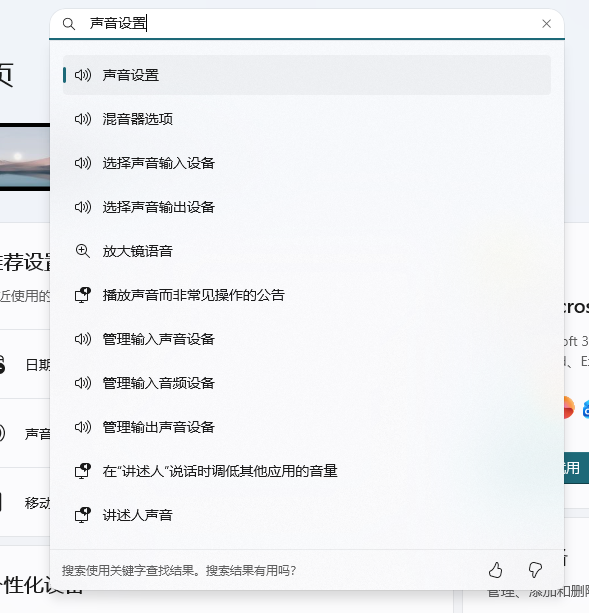Click speaker icon beside 管理输出声音设备

pos(83,427)
